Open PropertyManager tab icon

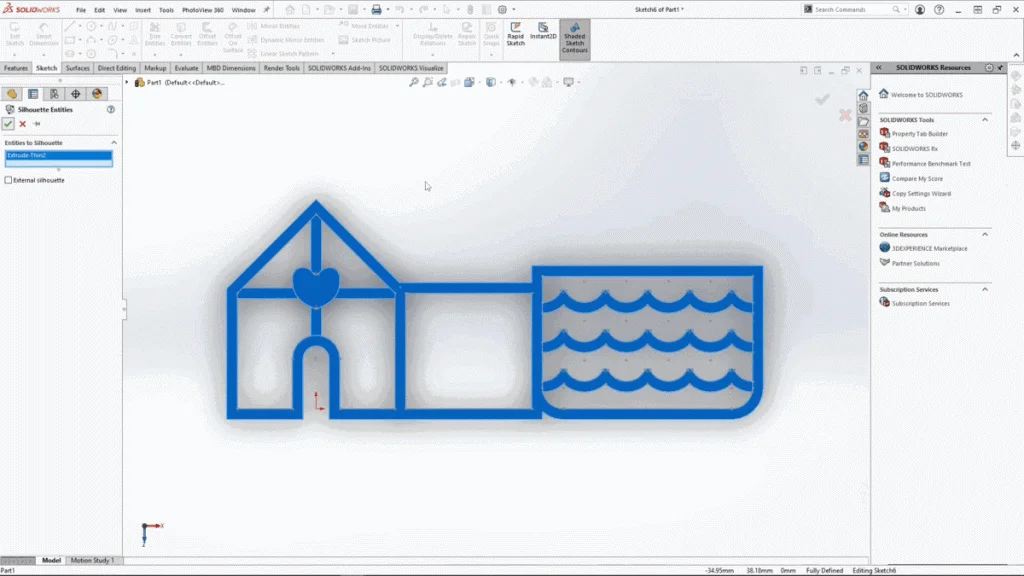tap(33, 94)
